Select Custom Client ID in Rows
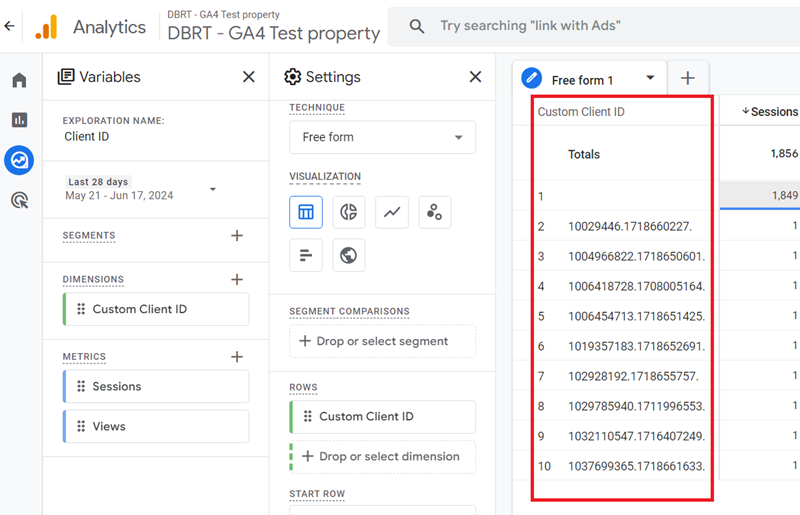Screen dimensions: 800x515 click(382, 416)
